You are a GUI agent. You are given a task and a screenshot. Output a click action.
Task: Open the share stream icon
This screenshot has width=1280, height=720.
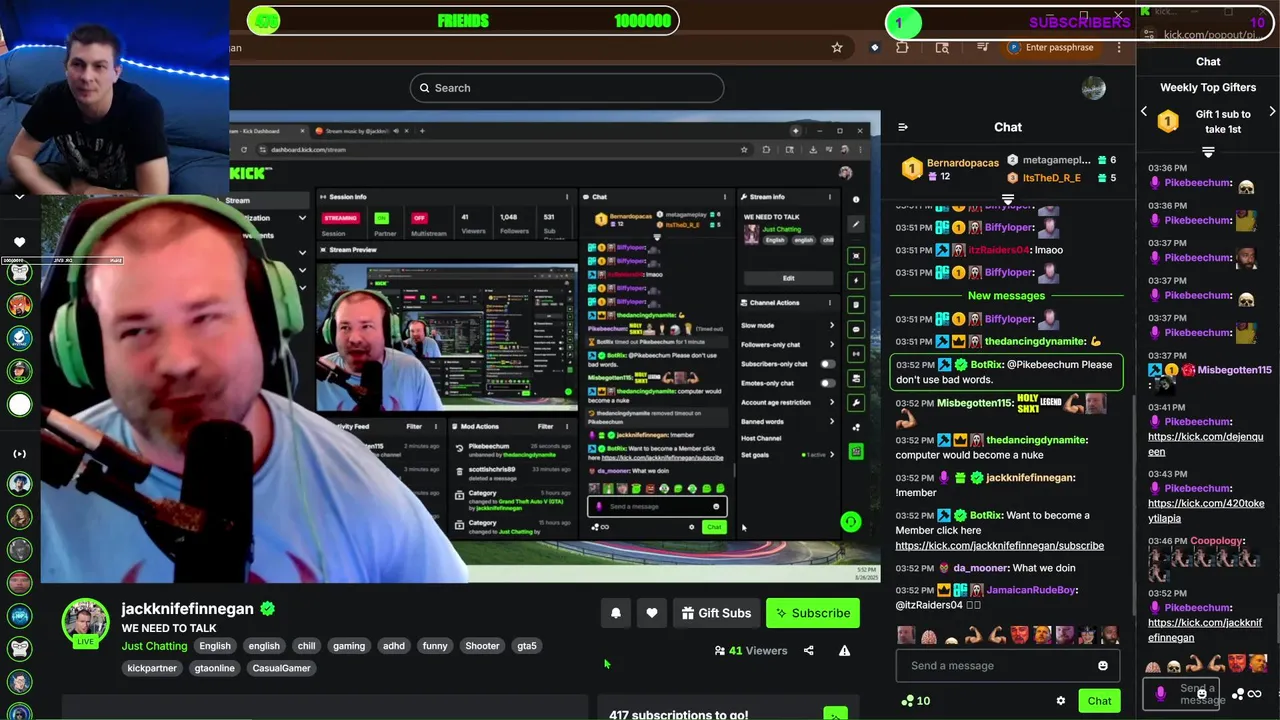(809, 650)
